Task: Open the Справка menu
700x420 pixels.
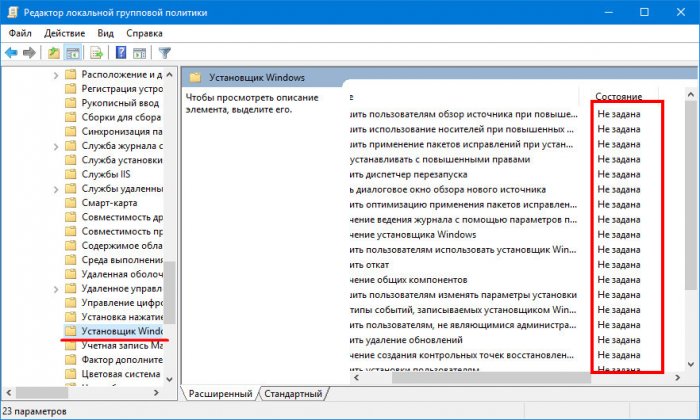Action: [x=144, y=33]
